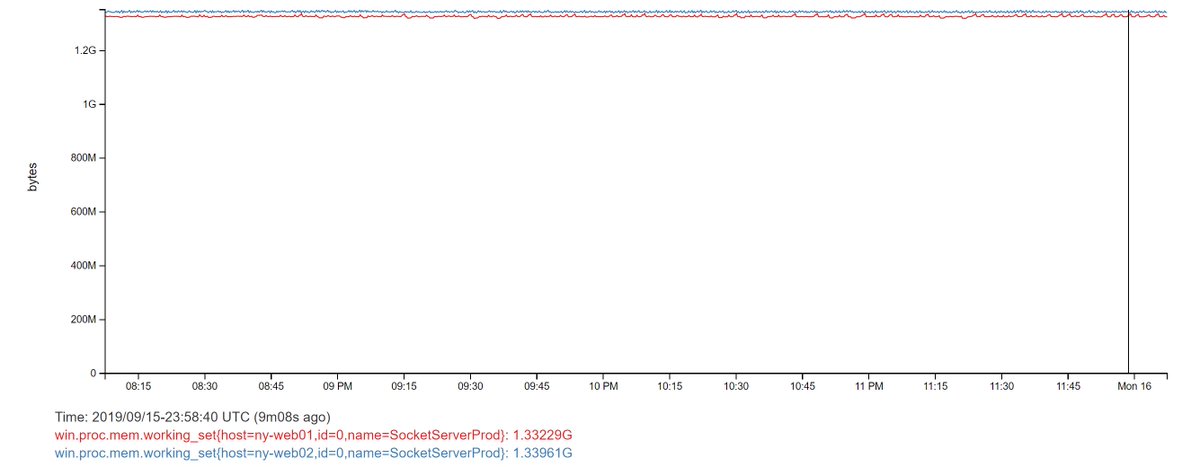1200x467 pixels.
Task: Click the ny-web02 SocketServerProd legend entry
Action: (x=313, y=453)
